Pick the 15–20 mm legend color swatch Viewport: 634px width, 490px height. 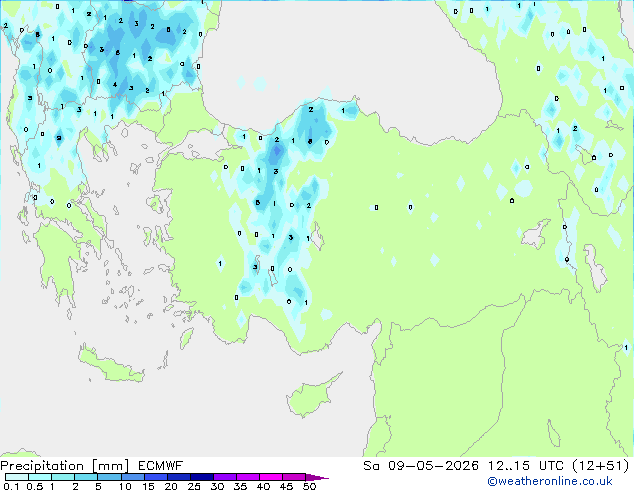155,477
